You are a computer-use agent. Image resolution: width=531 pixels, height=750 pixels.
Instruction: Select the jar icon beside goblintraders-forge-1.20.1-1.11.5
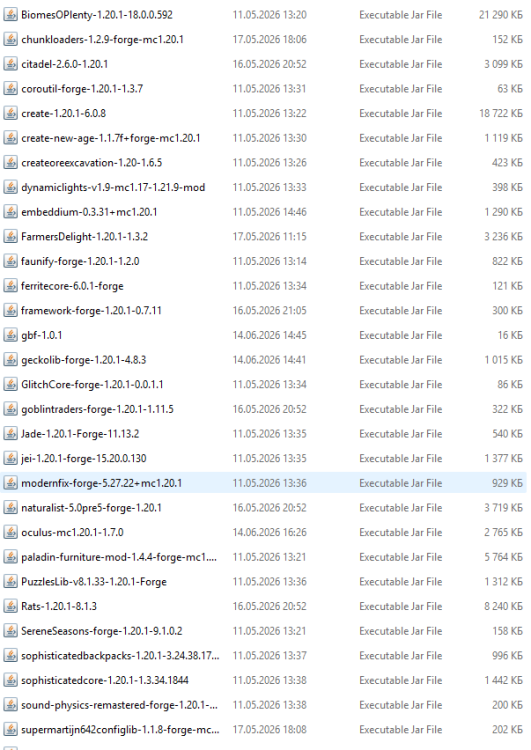click(11, 409)
